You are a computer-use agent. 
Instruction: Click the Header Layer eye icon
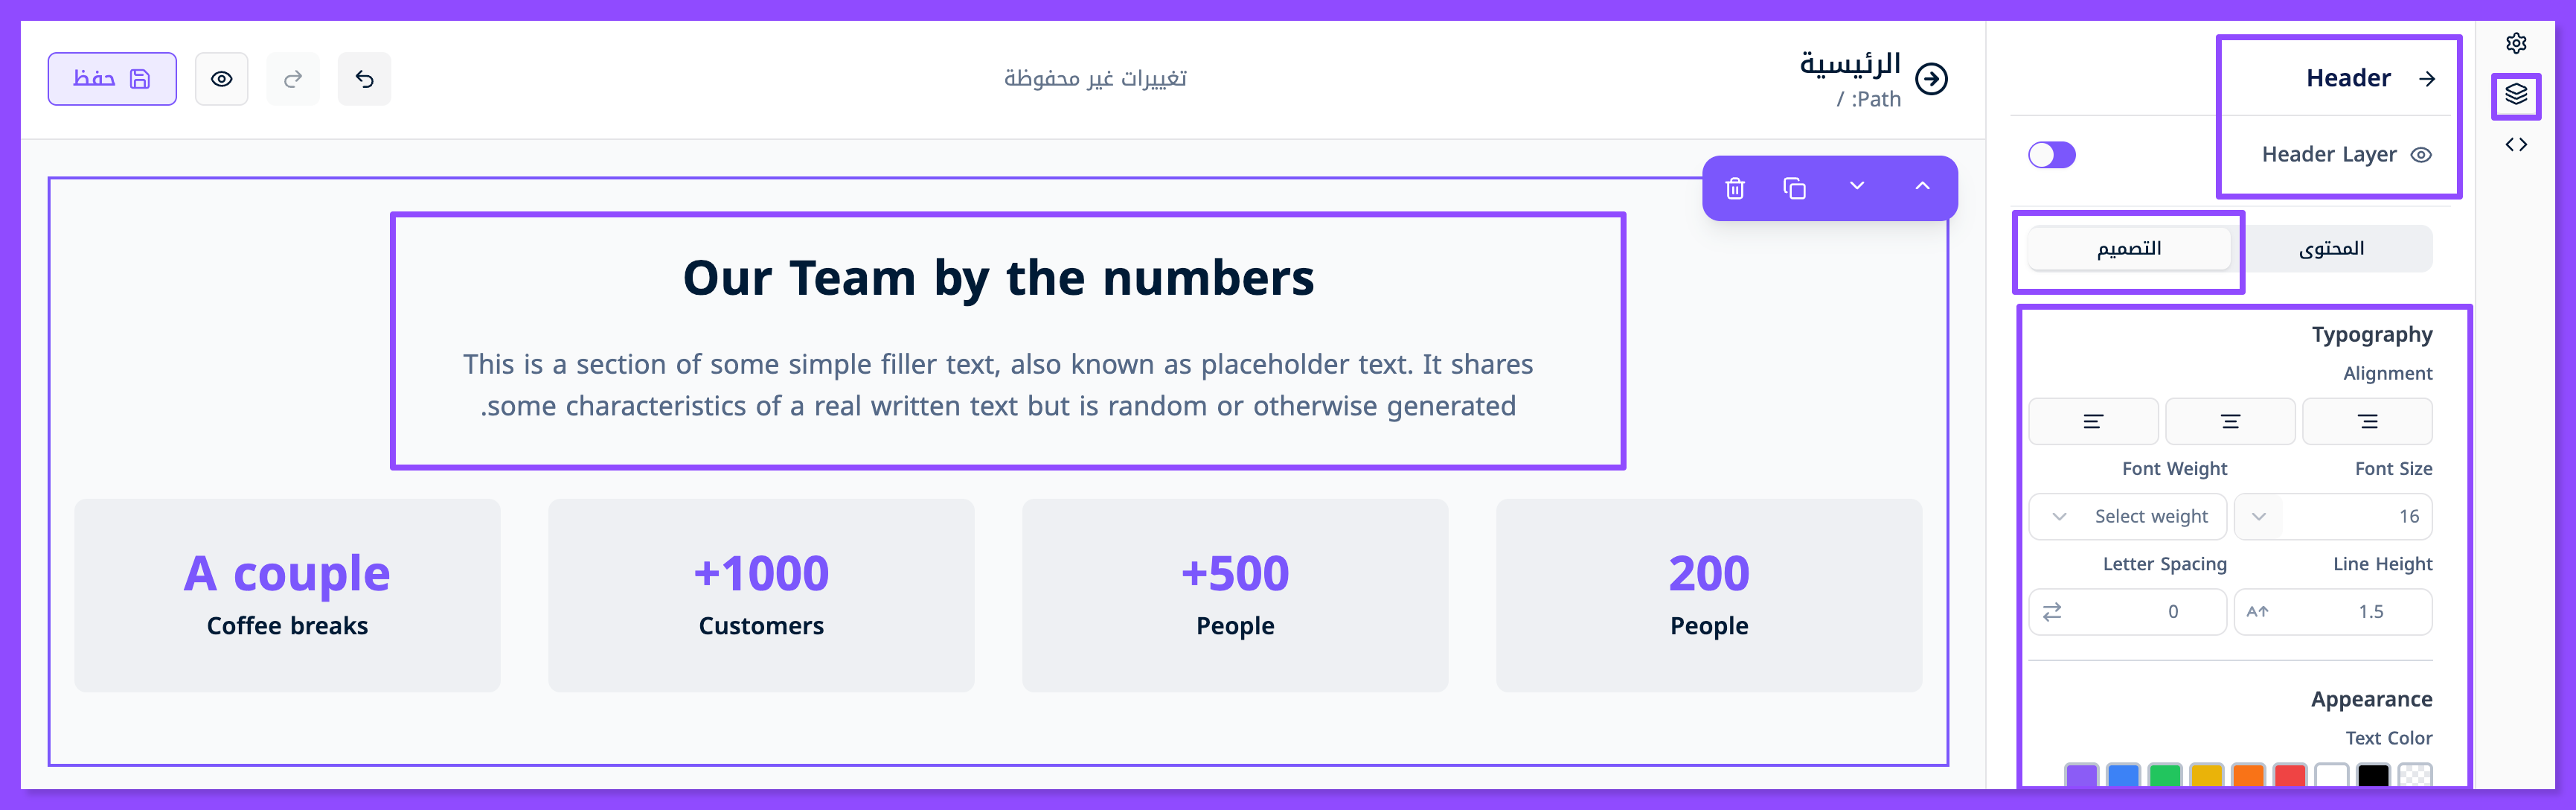2421,155
